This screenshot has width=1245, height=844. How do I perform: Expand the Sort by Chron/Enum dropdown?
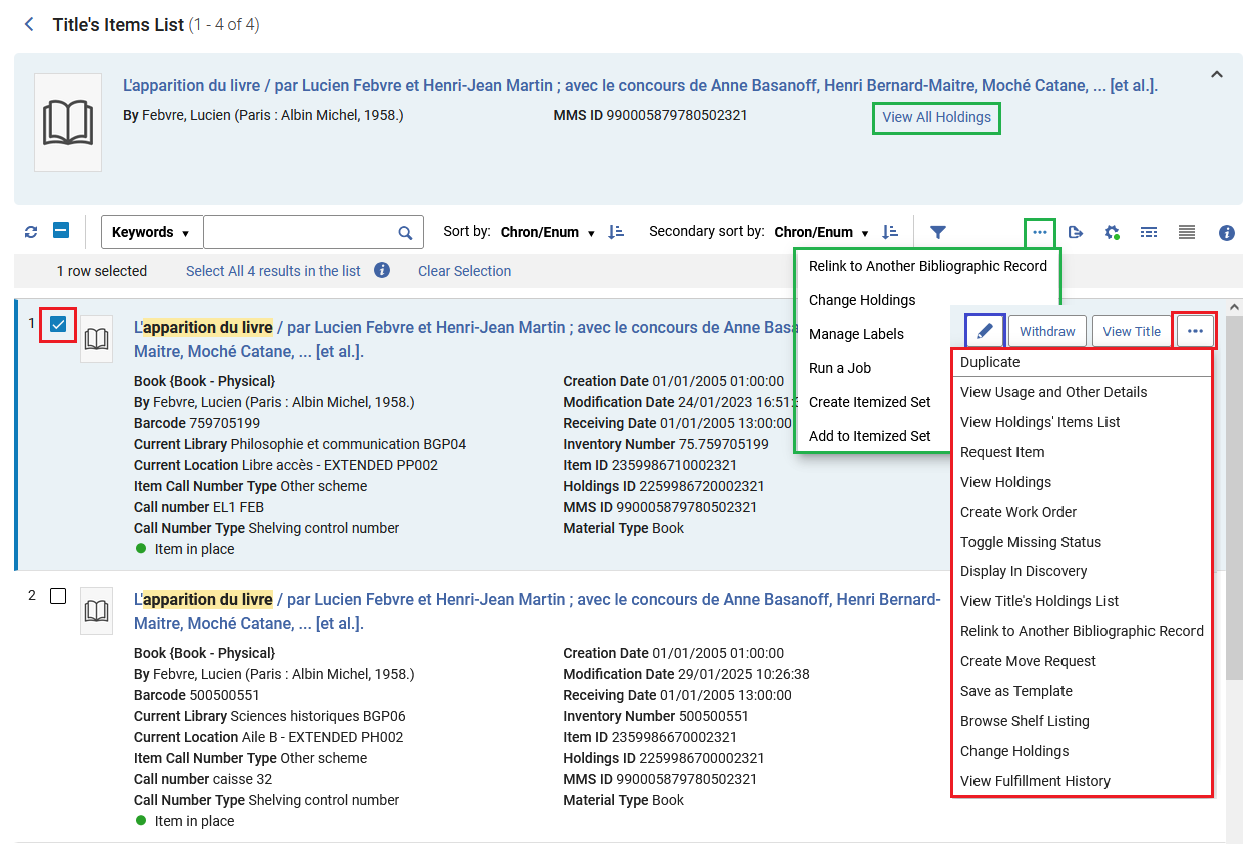click(548, 232)
